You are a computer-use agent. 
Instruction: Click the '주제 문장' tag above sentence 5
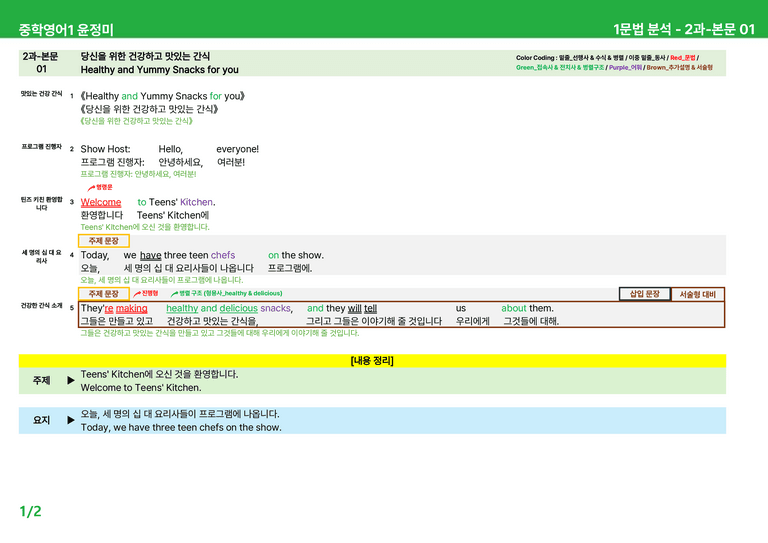[104, 294]
